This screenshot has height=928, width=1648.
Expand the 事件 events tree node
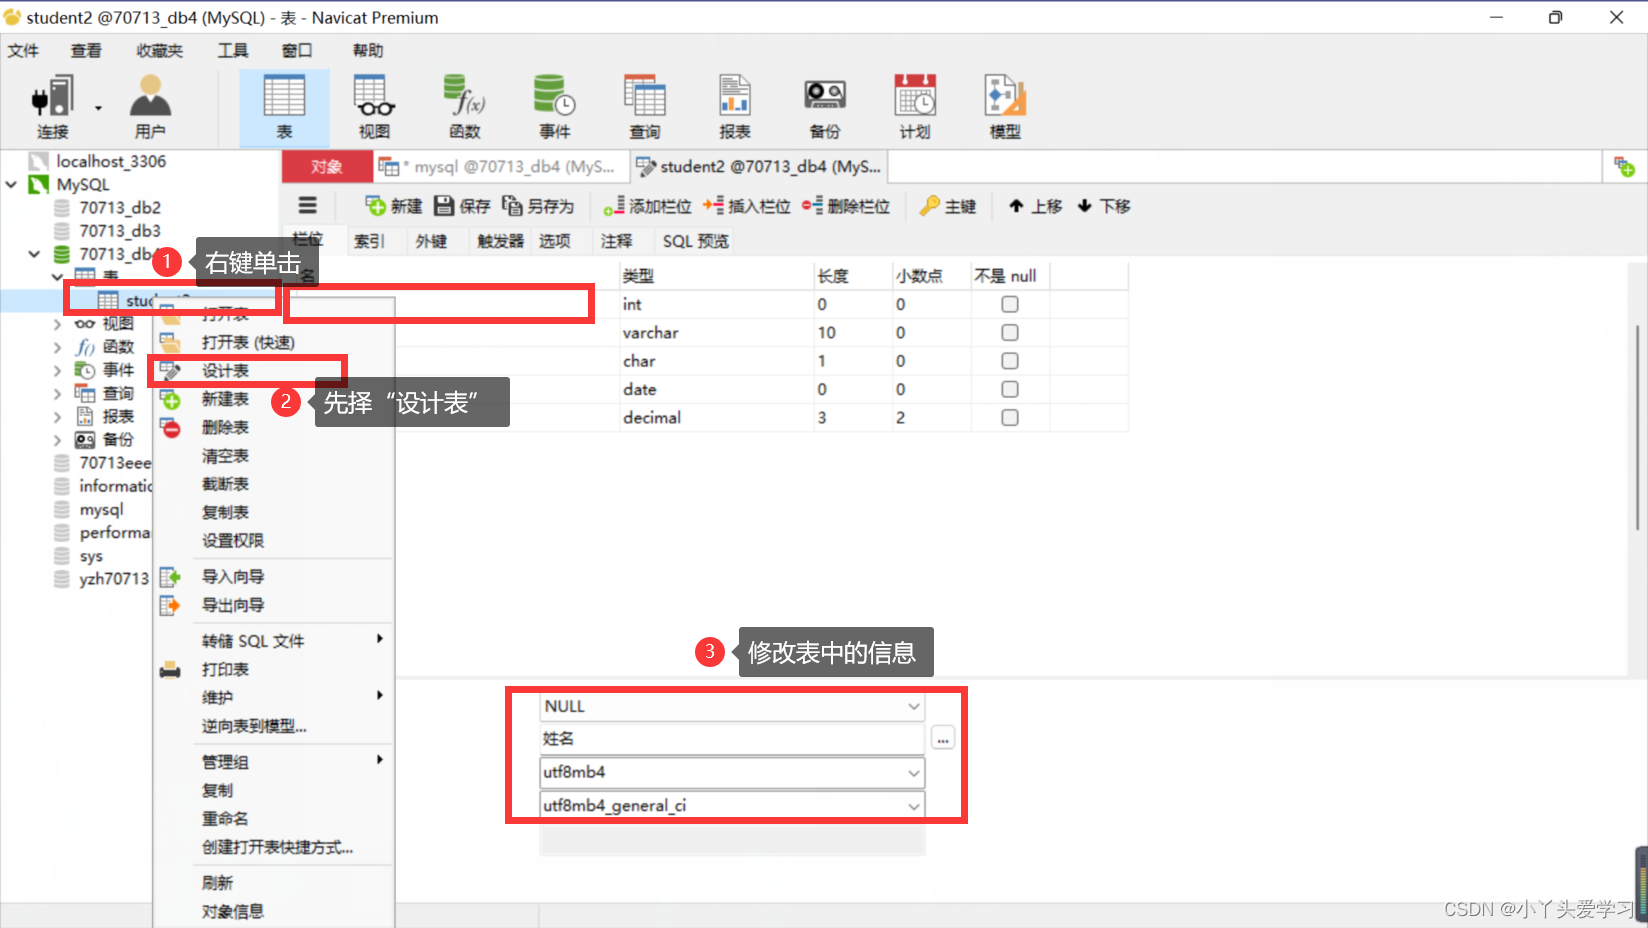tap(57, 370)
